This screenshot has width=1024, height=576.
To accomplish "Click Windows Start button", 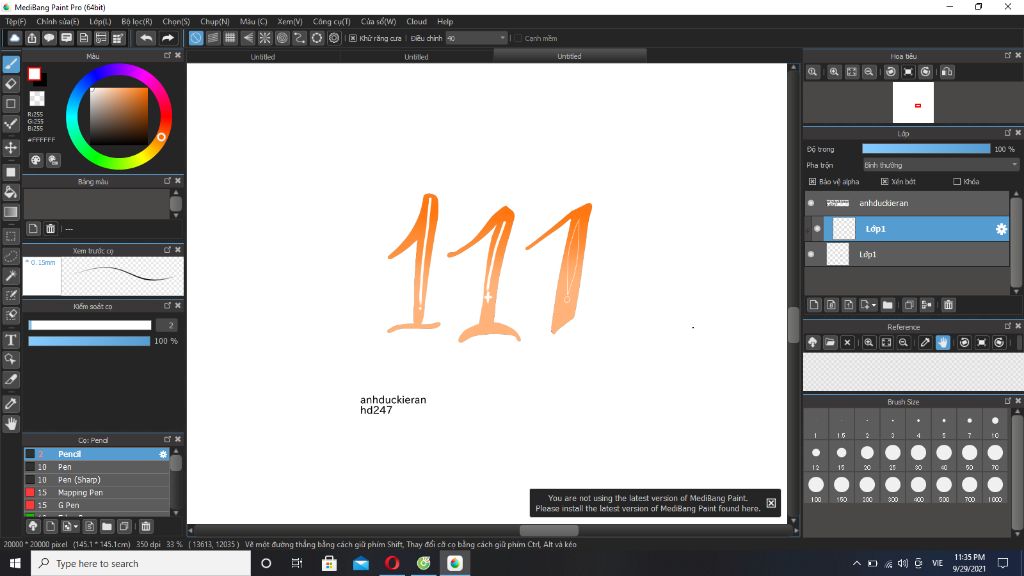I will coord(15,563).
